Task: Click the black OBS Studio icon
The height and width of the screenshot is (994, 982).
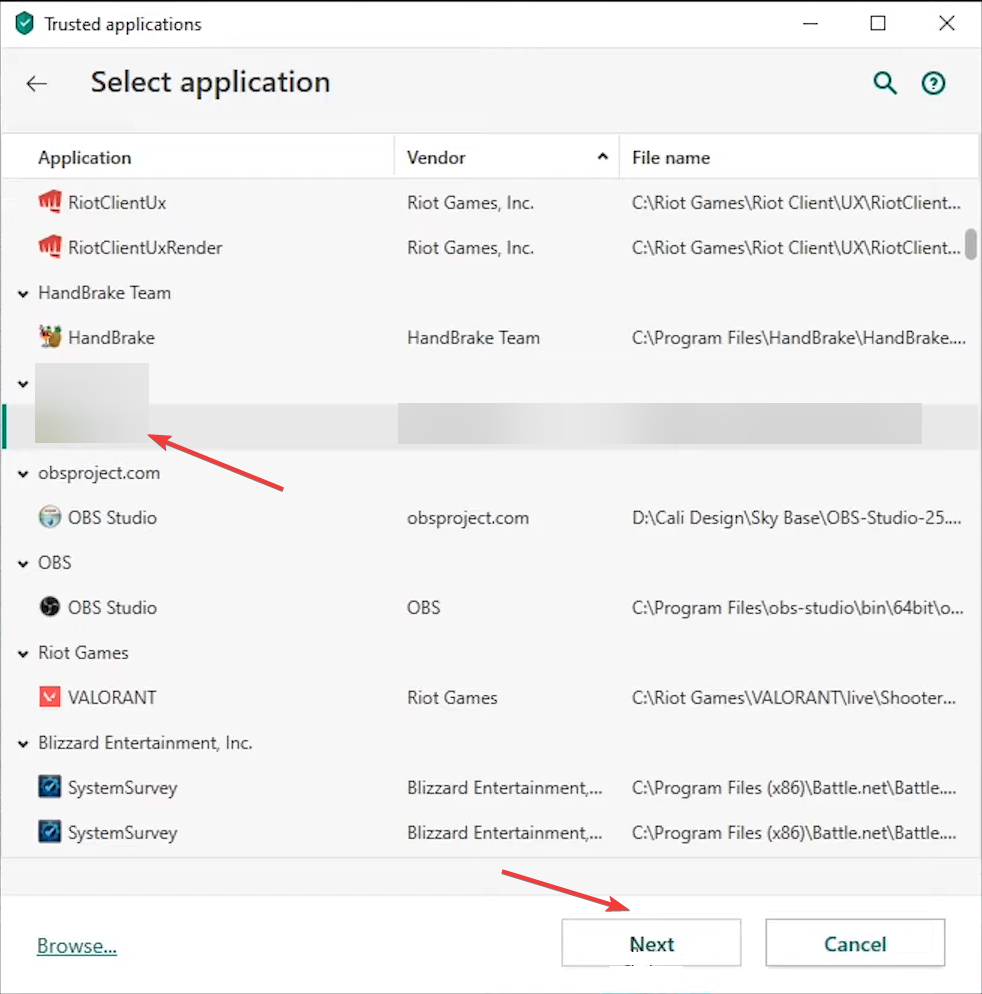Action: click(x=50, y=607)
